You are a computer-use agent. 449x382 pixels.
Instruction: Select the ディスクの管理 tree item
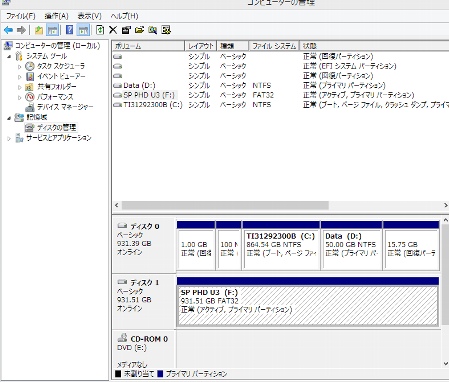click(x=56, y=128)
